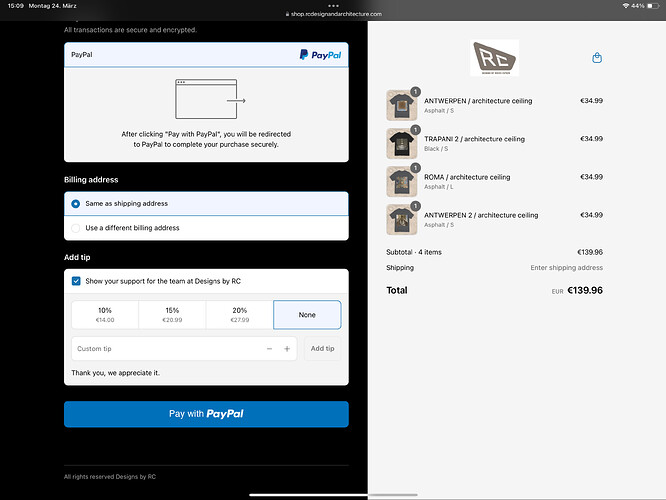
Task: Click 'ANTWERPEN 2 / architecture ceiling' item name
Action: tap(481, 215)
